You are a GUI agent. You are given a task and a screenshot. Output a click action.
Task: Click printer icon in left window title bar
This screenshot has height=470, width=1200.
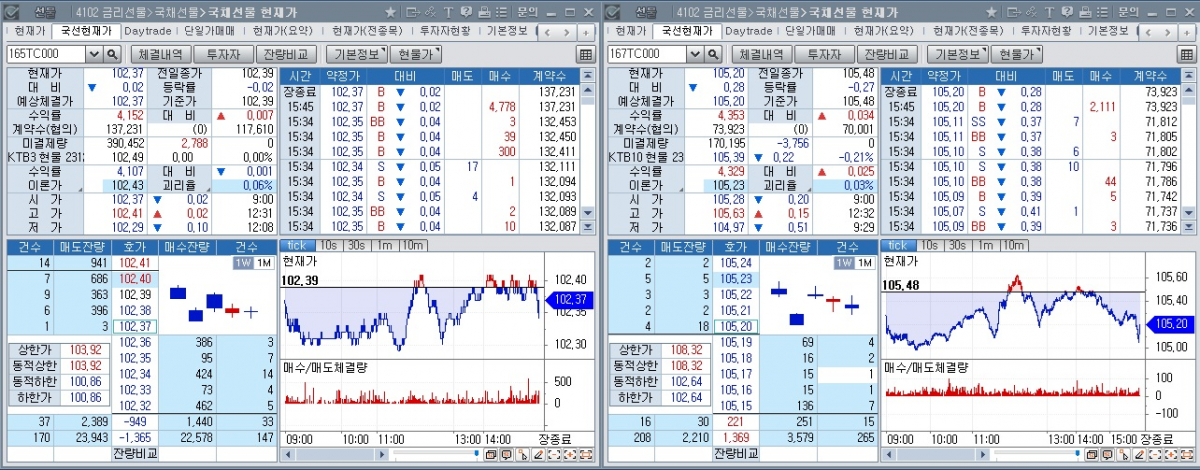coord(484,12)
